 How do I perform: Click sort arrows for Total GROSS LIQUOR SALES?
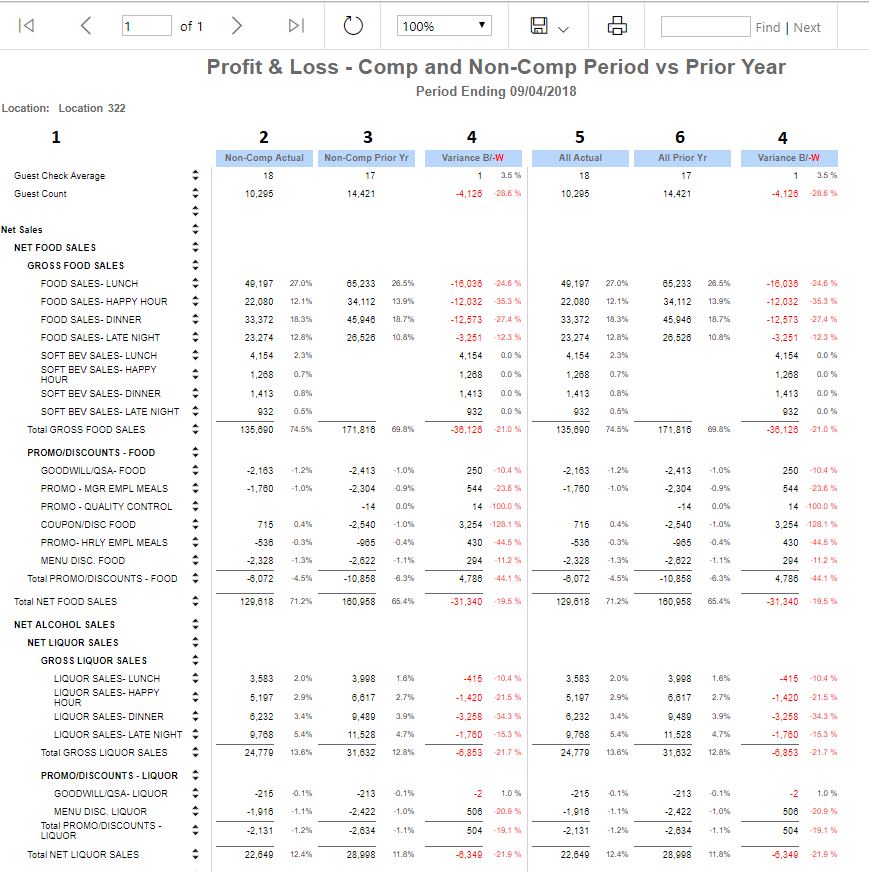[x=195, y=752]
